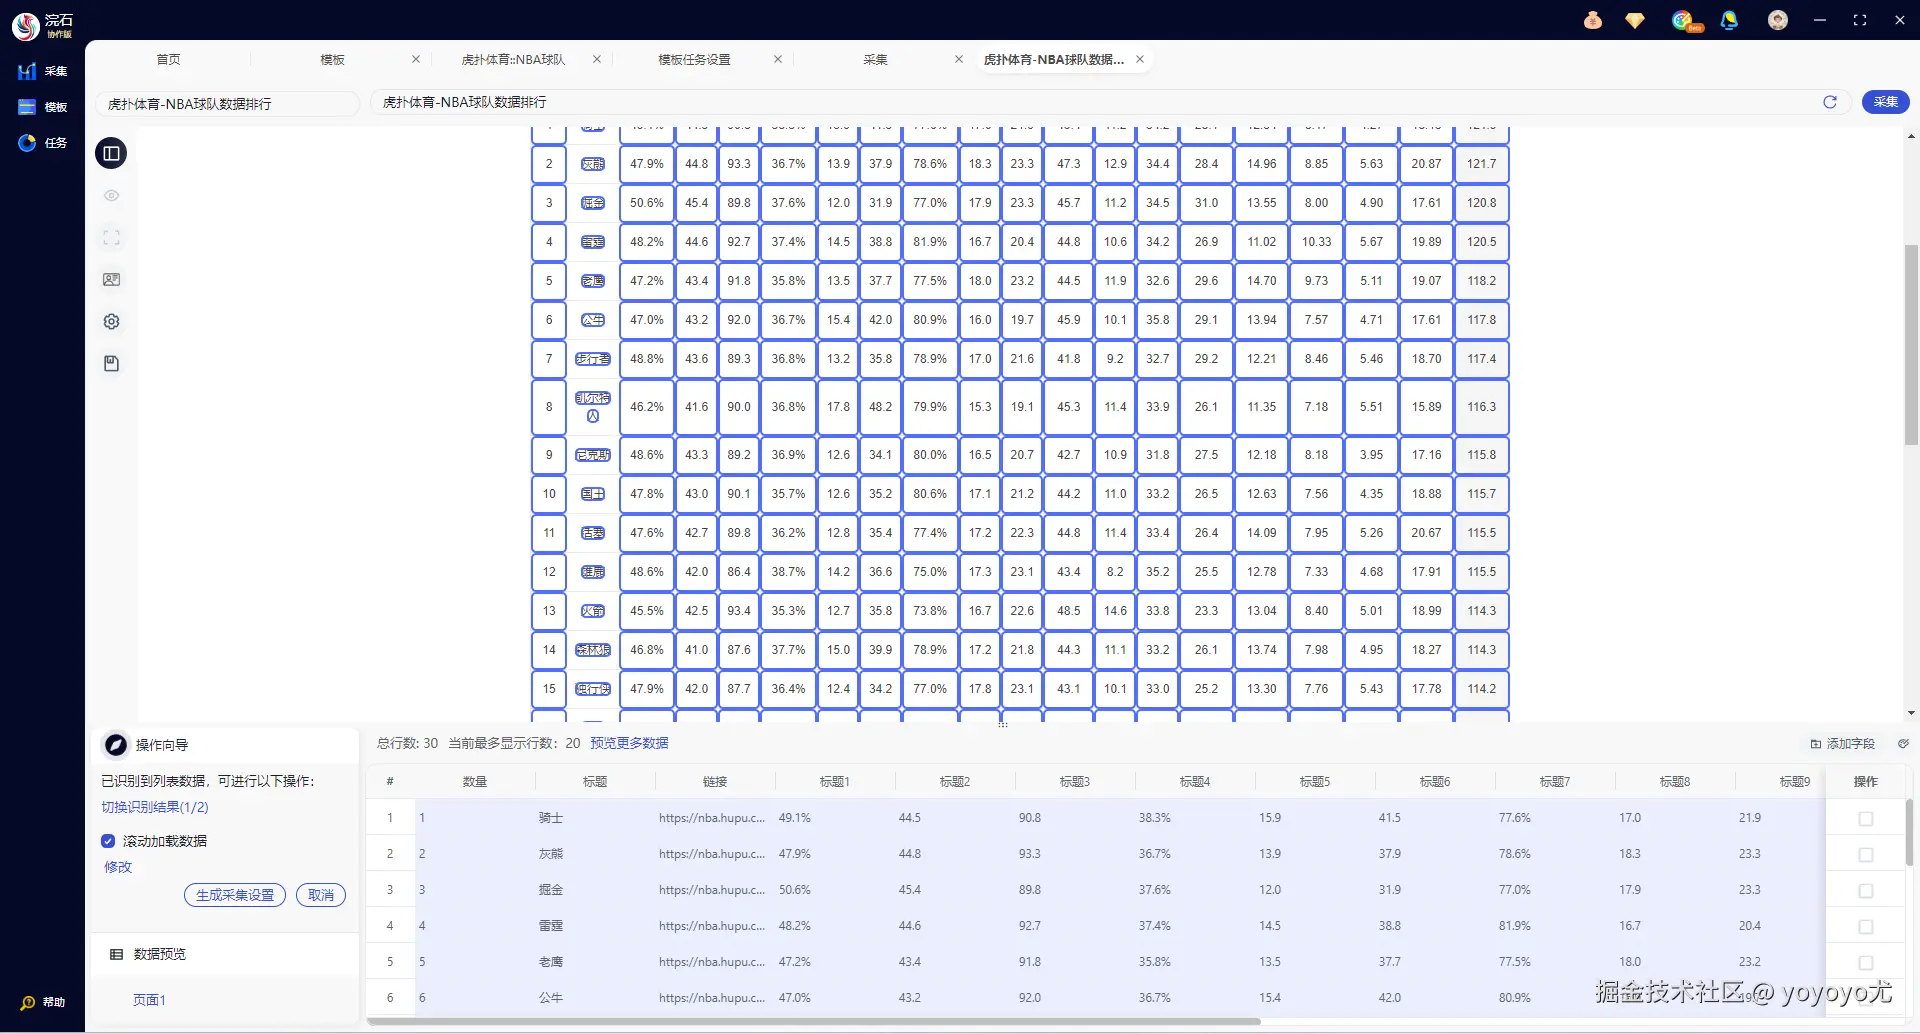Close the active 虎扑体育-NBA球队数据 tab
This screenshot has height=1034, width=1920.
click(1140, 59)
